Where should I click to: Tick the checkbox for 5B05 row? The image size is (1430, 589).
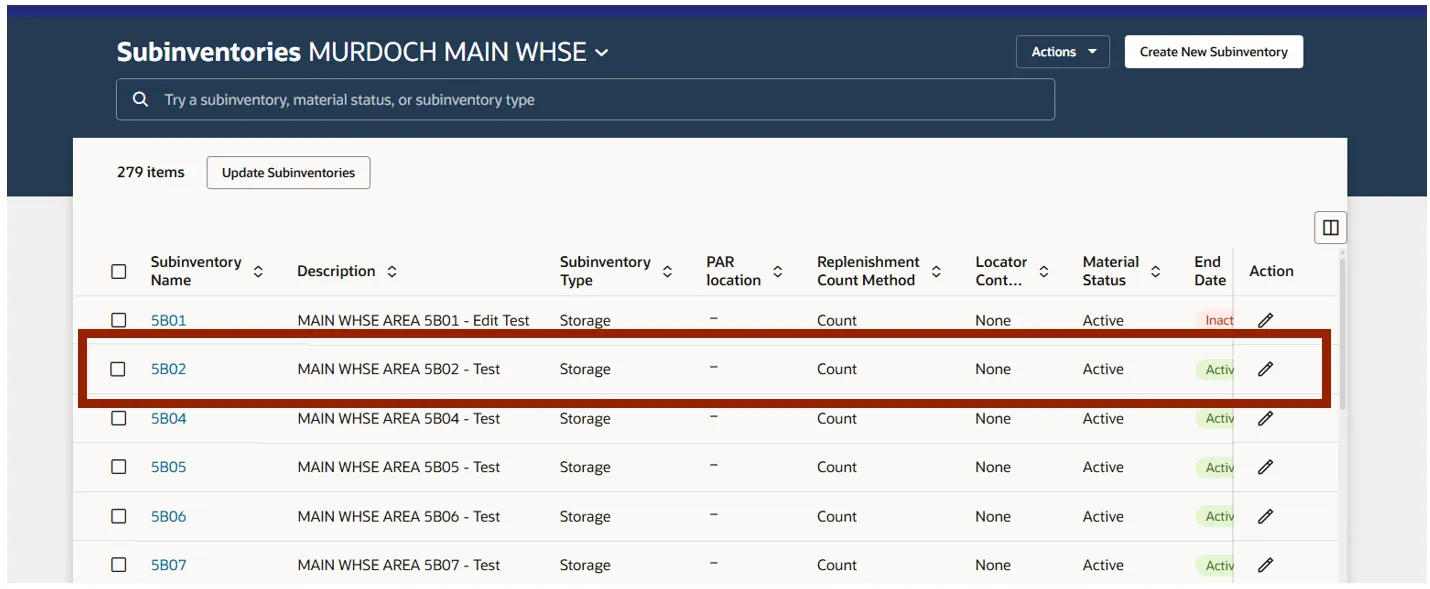119,467
